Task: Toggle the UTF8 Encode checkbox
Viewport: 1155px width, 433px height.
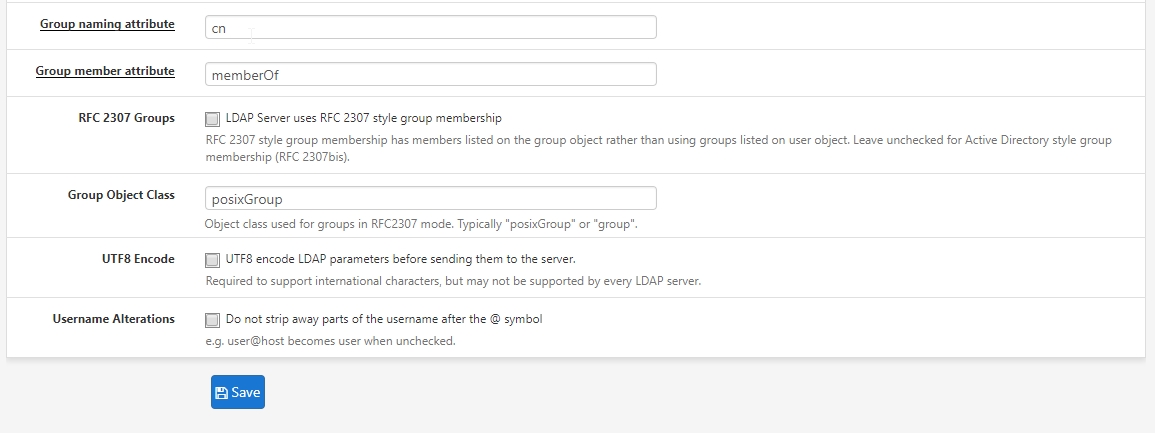Action: tap(212, 261)
